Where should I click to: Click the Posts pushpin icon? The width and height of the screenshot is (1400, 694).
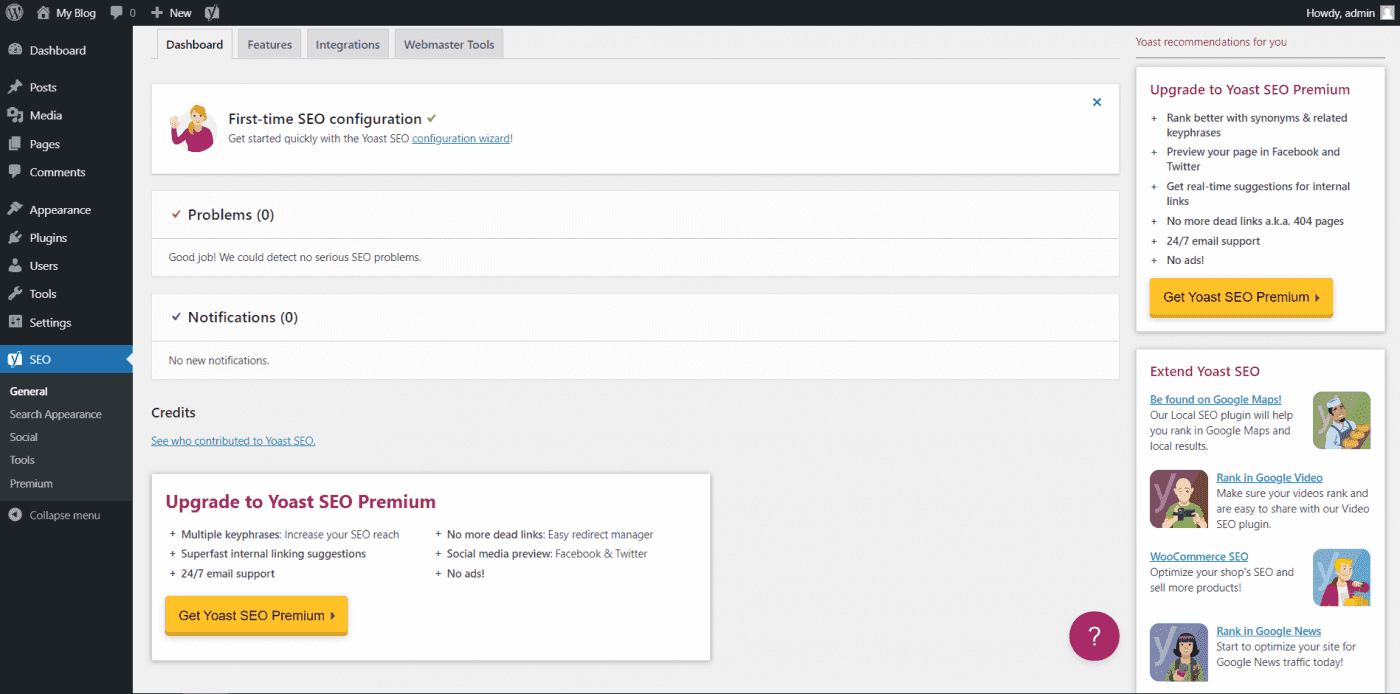pos(15,87)
